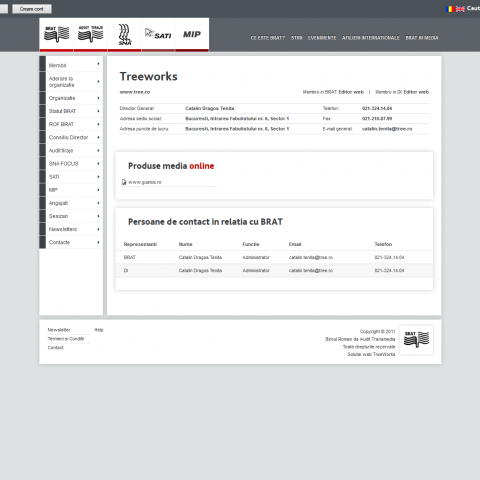Screen dimensions: 480x480
Task: Open the Solutie web TreeWorks link
Action: (371, 354)
